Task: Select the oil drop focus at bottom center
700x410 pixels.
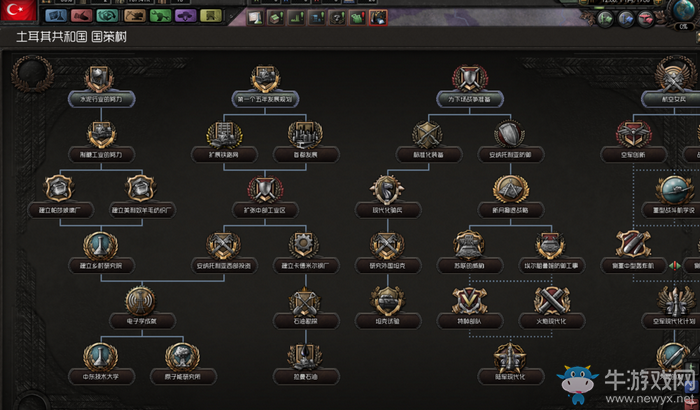Action: (306, 356)
